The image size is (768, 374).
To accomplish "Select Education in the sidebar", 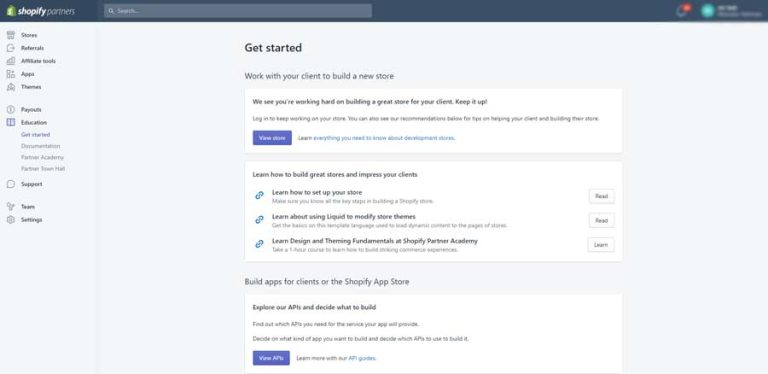I will (x=34, y=122).
